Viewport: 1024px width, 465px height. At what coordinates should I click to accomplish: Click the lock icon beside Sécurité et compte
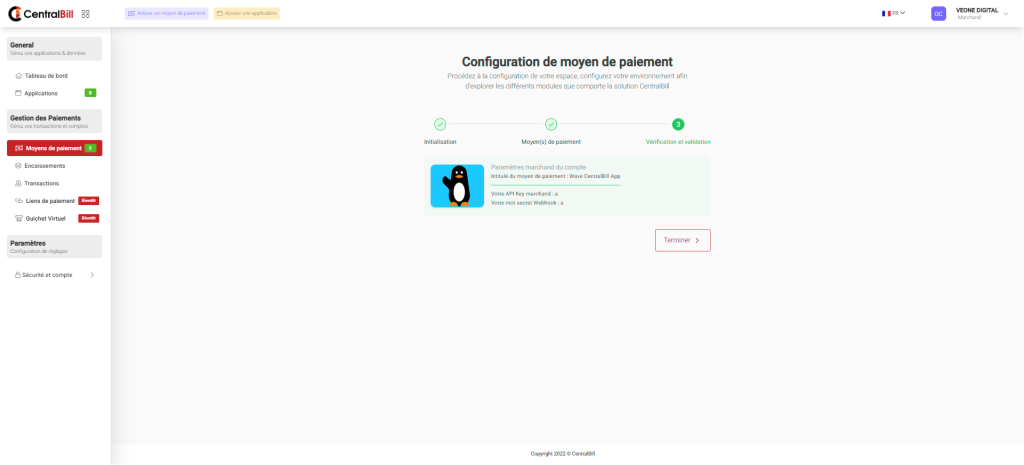(x=18, y=275)
